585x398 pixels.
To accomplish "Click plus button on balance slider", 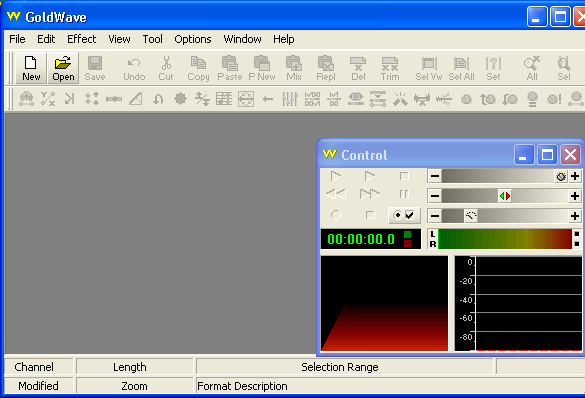I will (575, 196).
